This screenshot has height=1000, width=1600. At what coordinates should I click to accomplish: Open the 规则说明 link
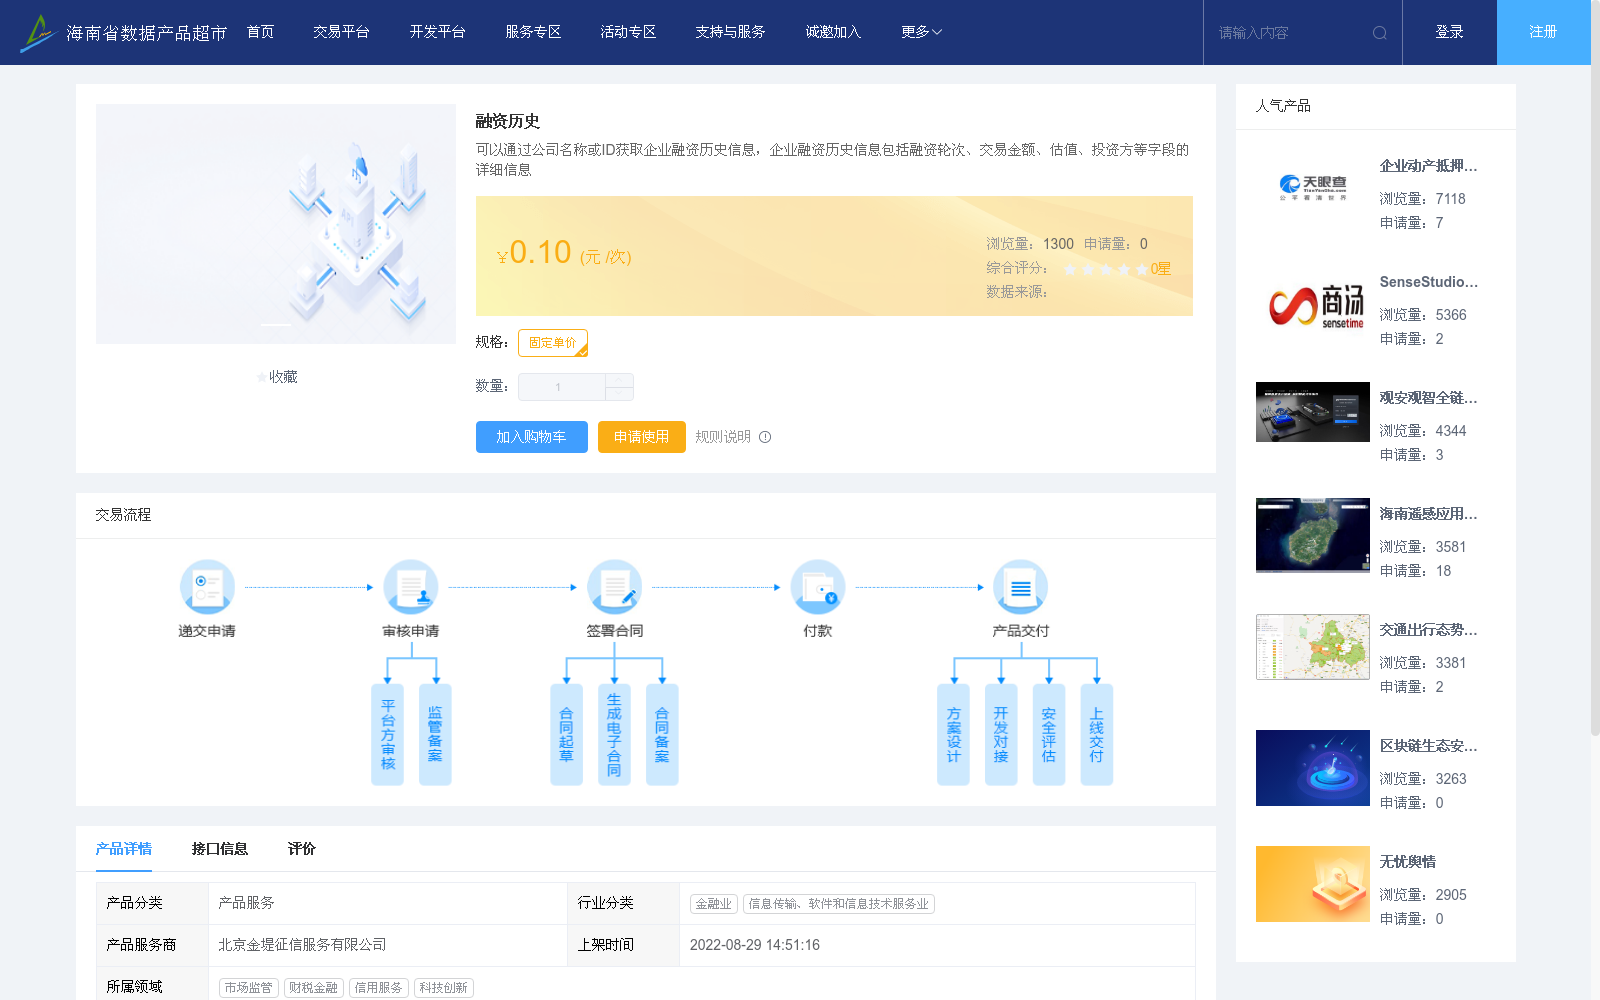(723, 437)
